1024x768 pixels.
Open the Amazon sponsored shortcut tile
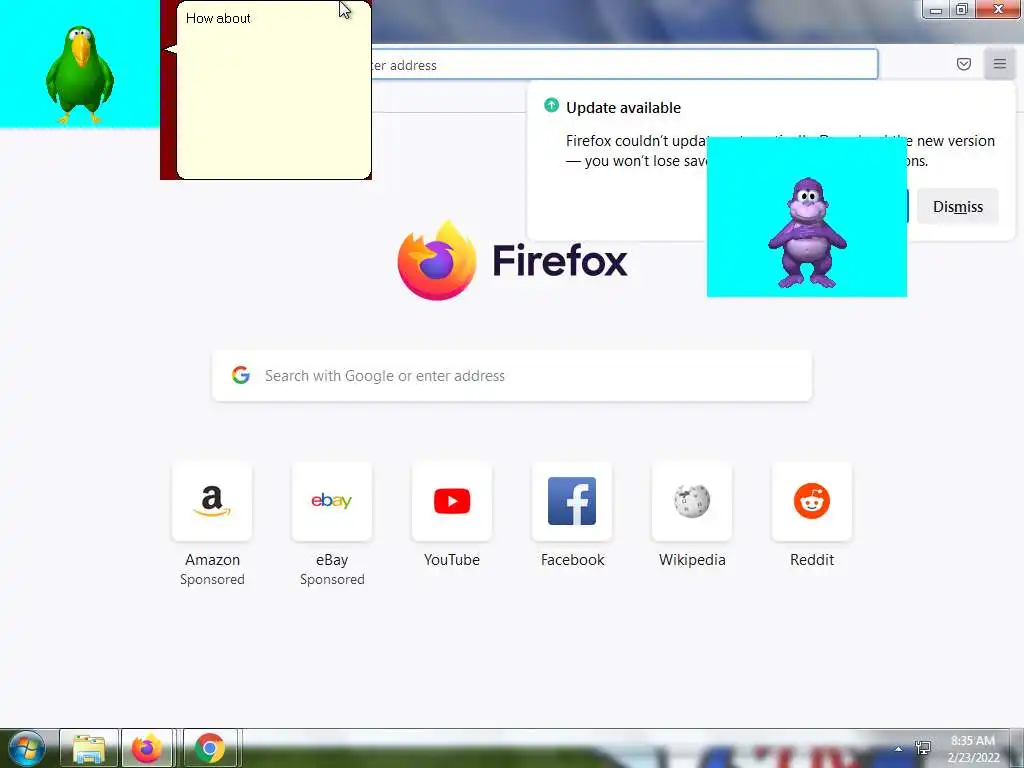point(212,501)
